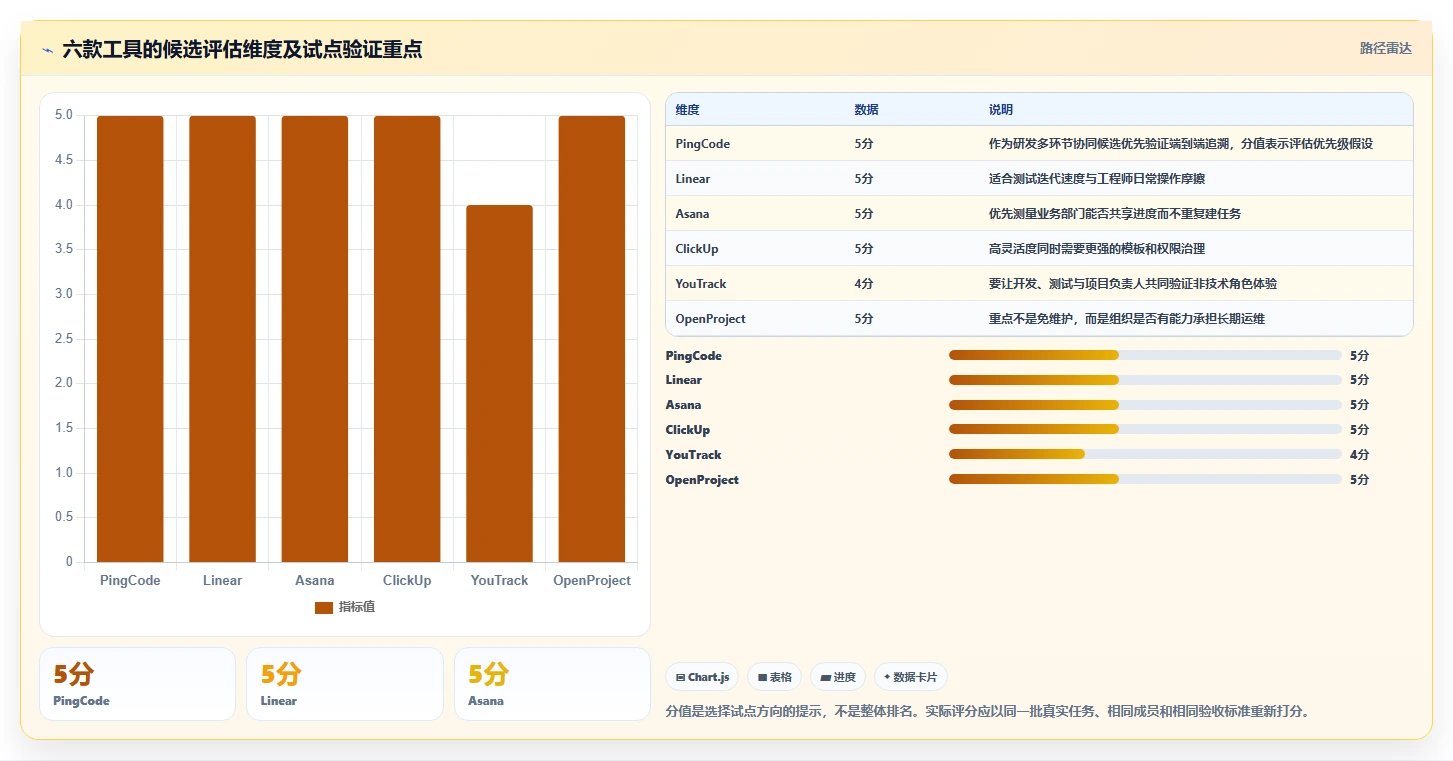Open the Linear 5分 stat card
The width and height of the screenshot is (1453, 761).
point(344,684)
